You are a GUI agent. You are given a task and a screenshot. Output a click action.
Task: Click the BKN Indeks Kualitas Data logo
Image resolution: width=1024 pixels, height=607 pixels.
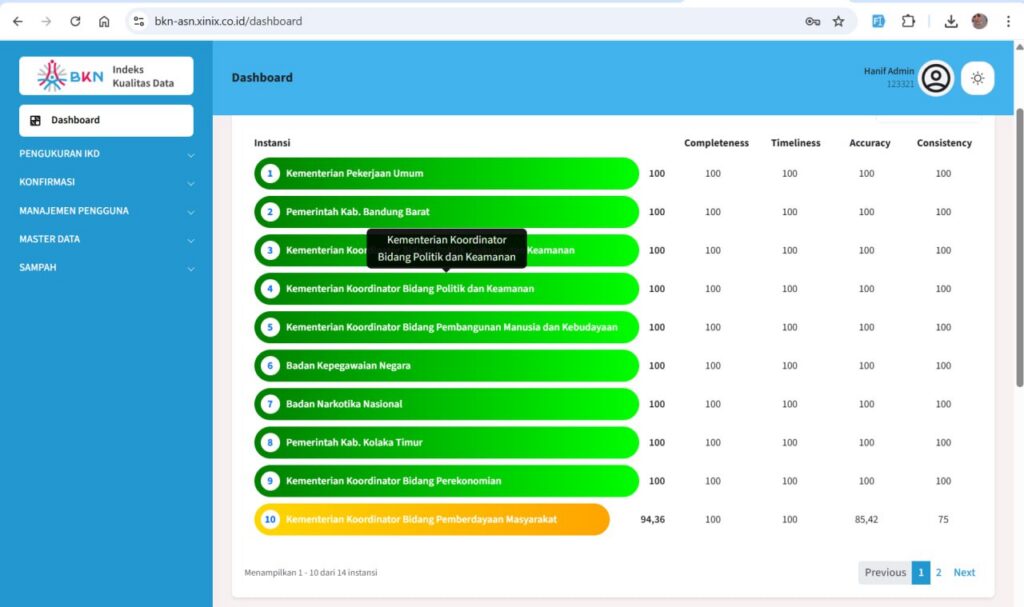click(x=106, y=76)
